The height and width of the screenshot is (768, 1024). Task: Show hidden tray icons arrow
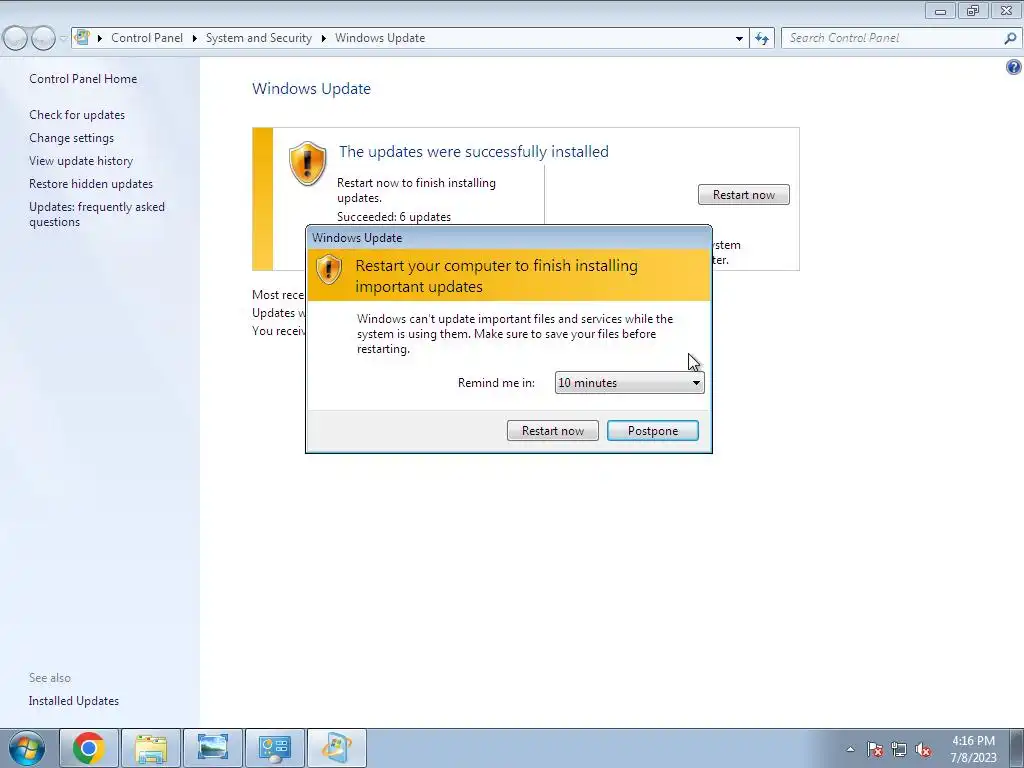(x=850, y=749)
